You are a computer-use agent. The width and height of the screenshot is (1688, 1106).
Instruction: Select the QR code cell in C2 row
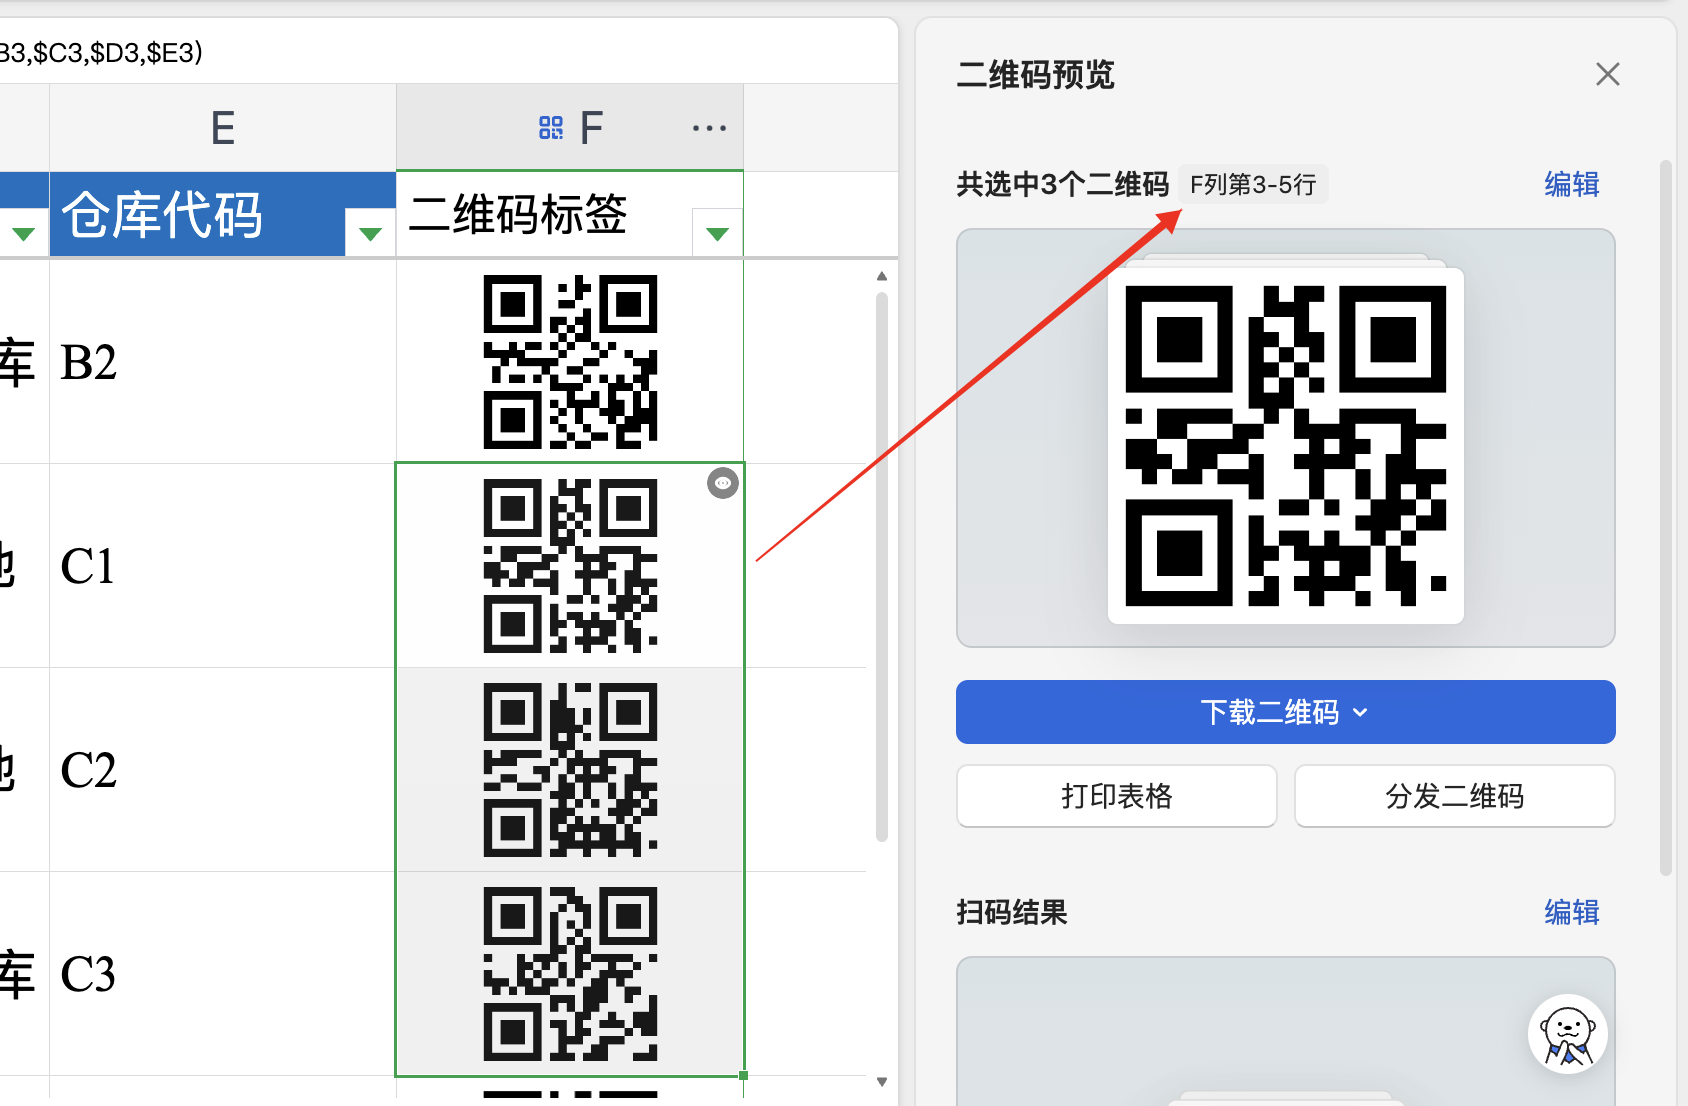pyautogui.click(x=570, y=770)
